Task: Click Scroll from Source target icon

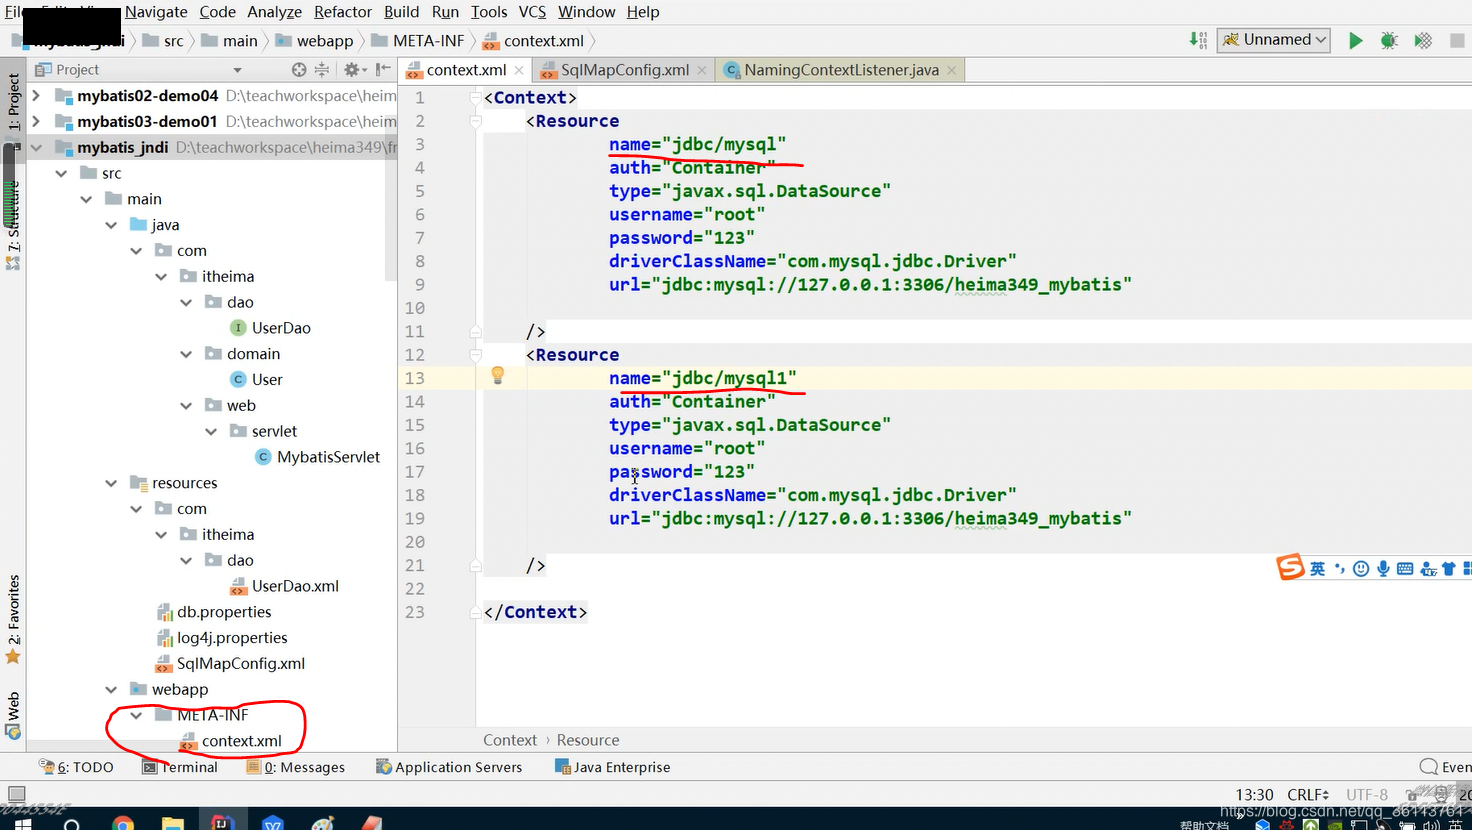Action: click(298, 70)
